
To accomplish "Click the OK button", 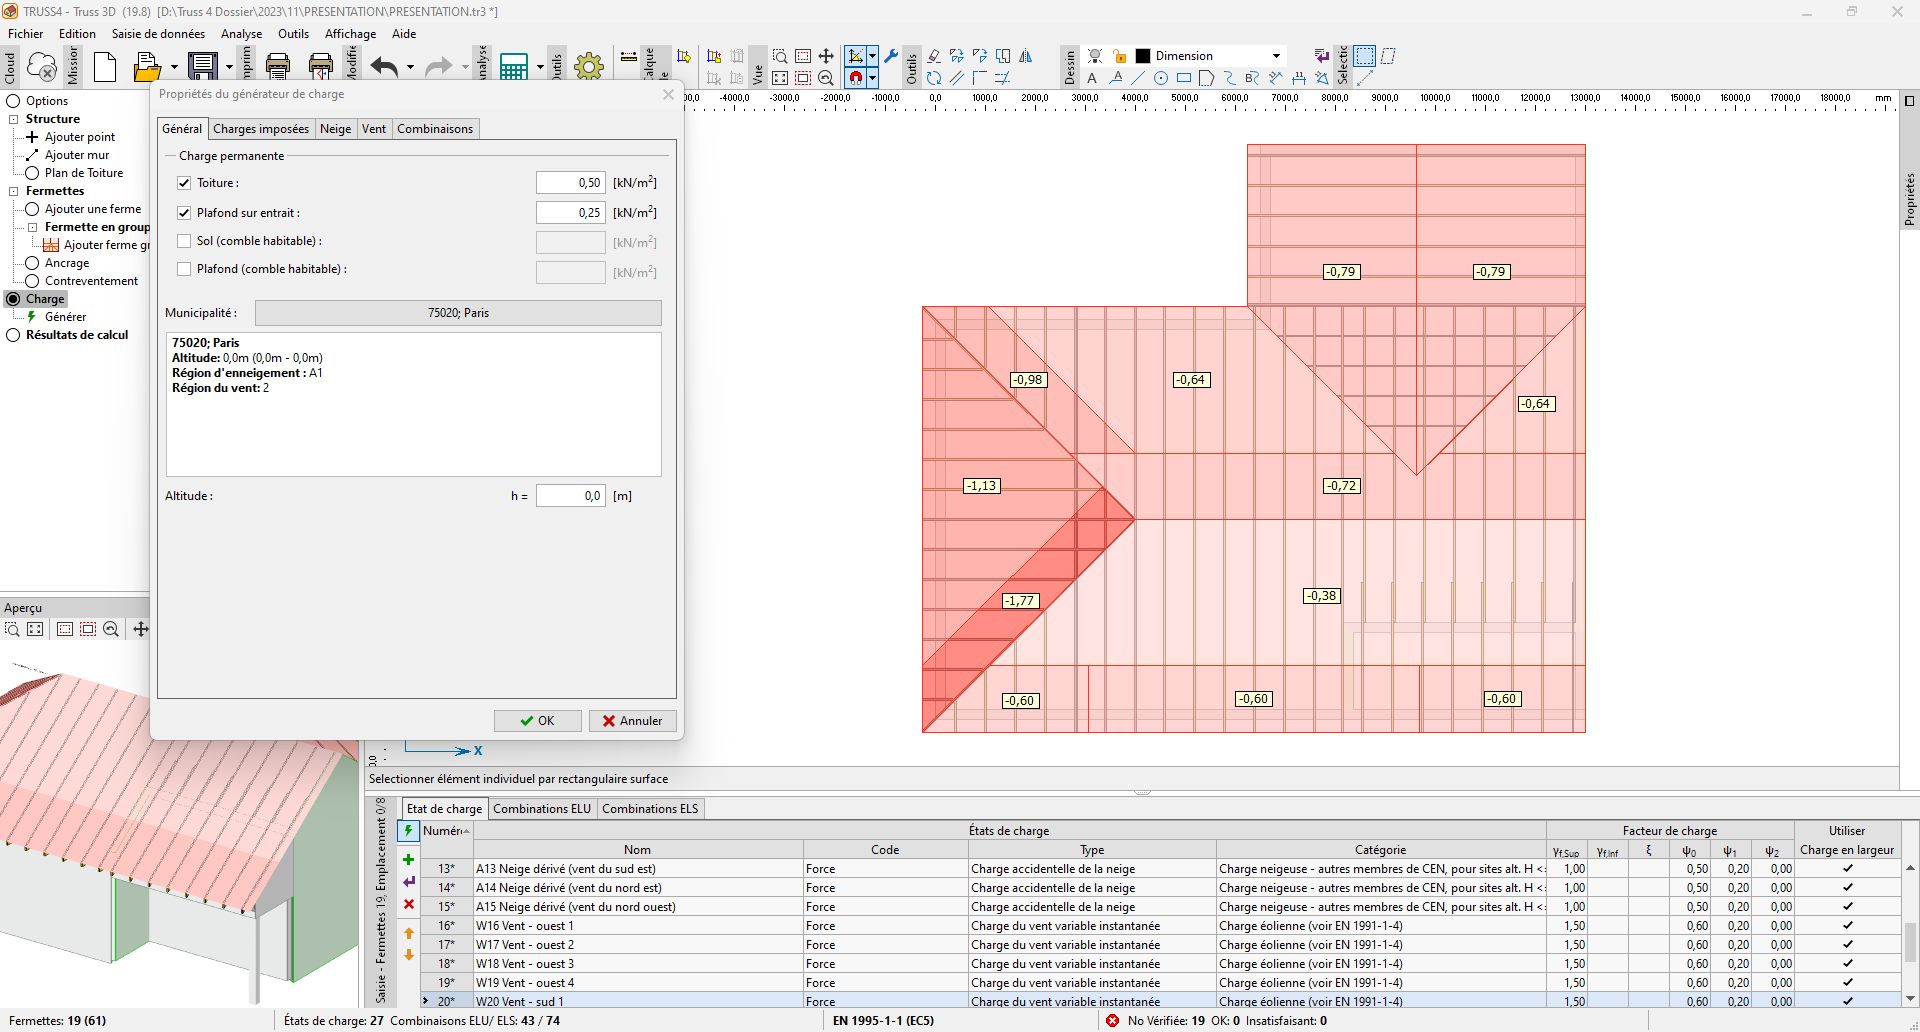I will pyautogui.click(x=537, y=721).
